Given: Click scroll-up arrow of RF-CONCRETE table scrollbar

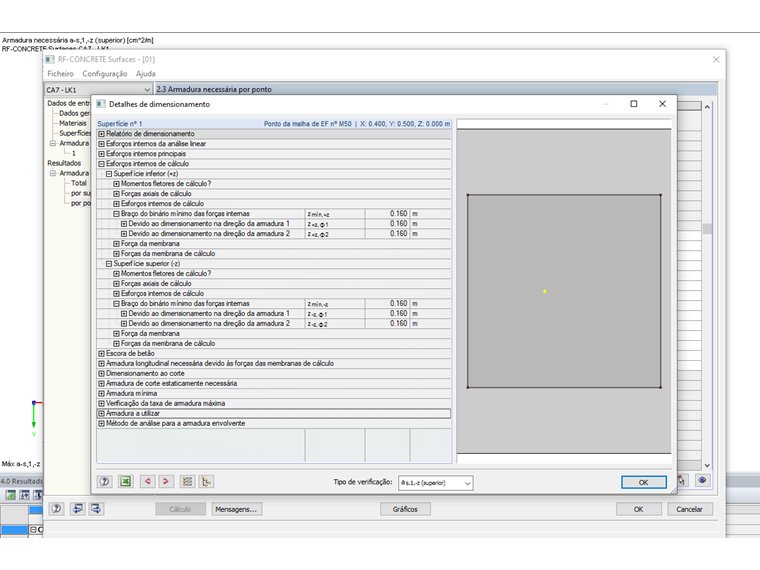Looking at the screenshot, I should coord(707,107).
